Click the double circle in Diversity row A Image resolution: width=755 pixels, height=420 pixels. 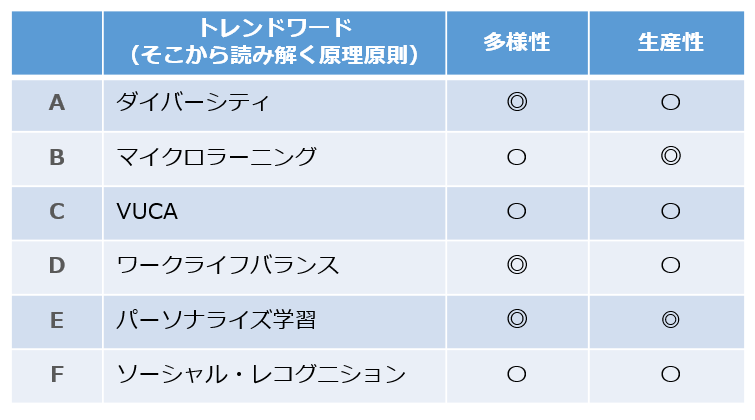[x=517, y=102]
